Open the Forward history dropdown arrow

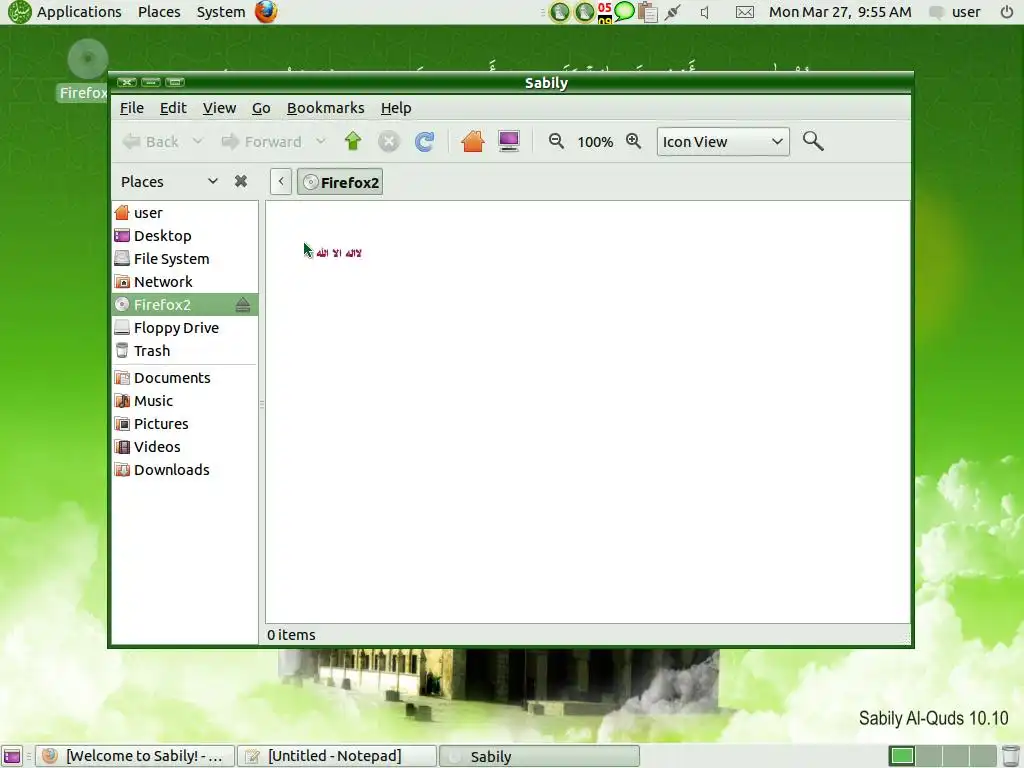coord(320,141)
